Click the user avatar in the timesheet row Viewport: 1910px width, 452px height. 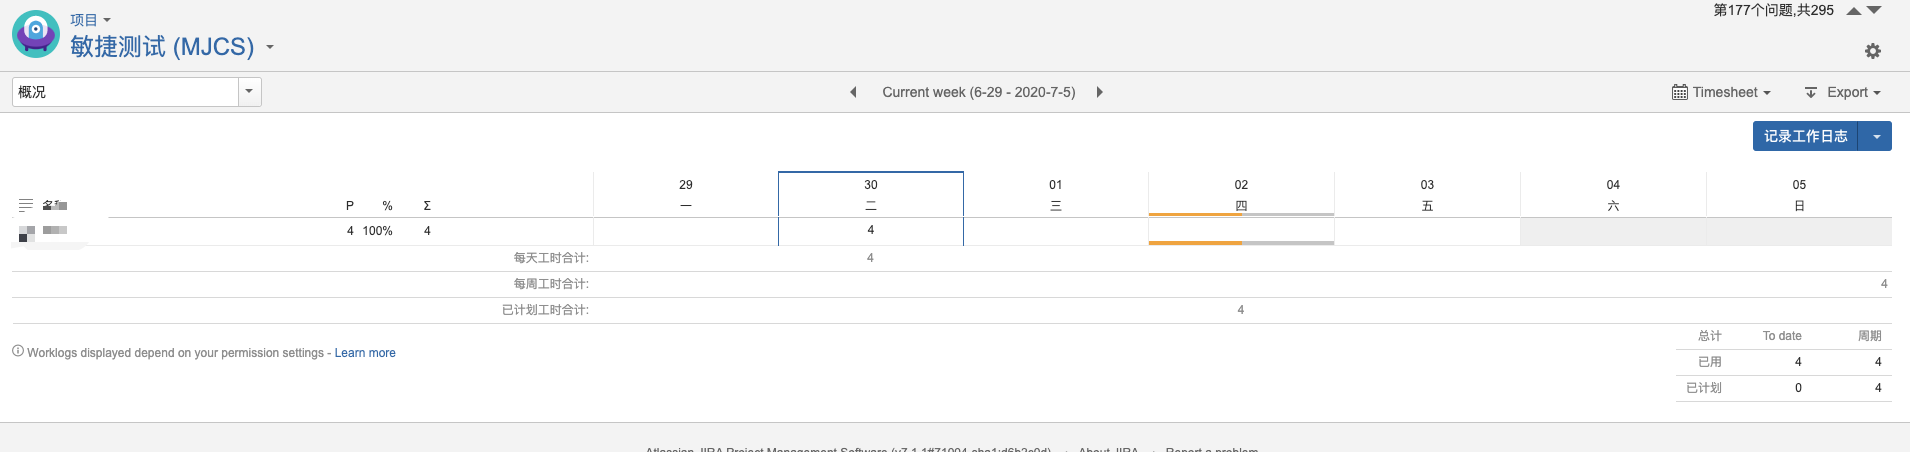[27, 233]
